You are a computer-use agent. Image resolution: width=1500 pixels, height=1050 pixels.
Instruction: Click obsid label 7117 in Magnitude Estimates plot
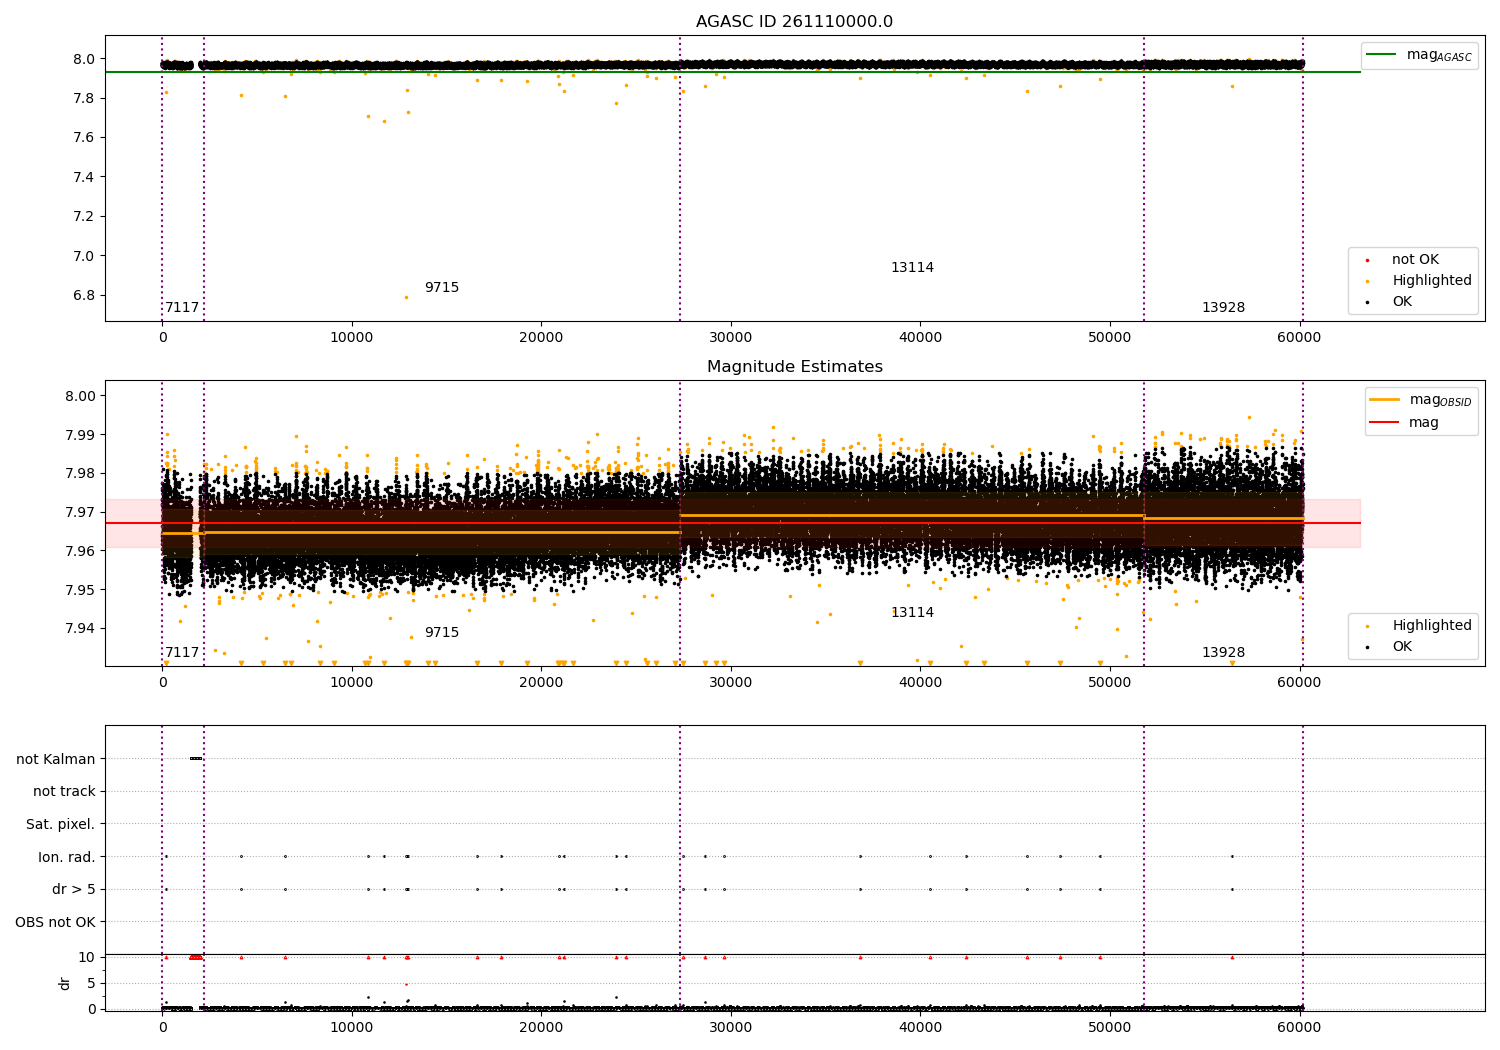pyautogui.click(x=182, y=653)
